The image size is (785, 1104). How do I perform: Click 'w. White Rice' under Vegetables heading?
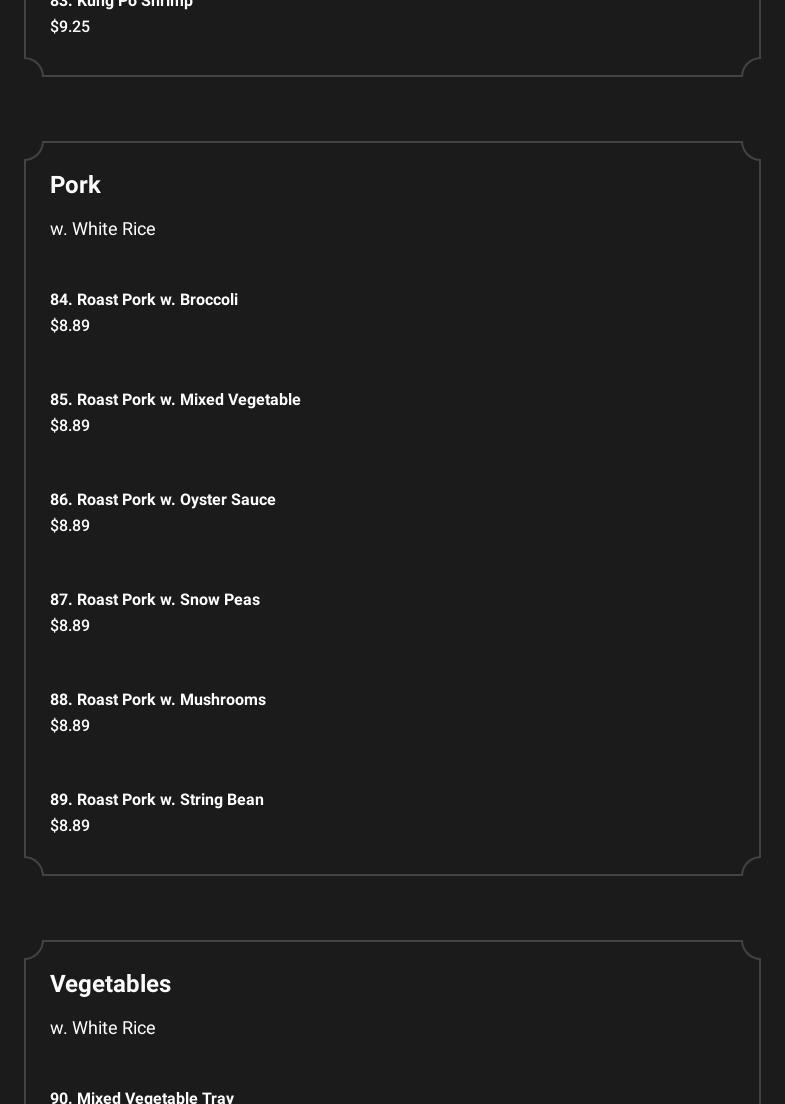coord(103,1028)
